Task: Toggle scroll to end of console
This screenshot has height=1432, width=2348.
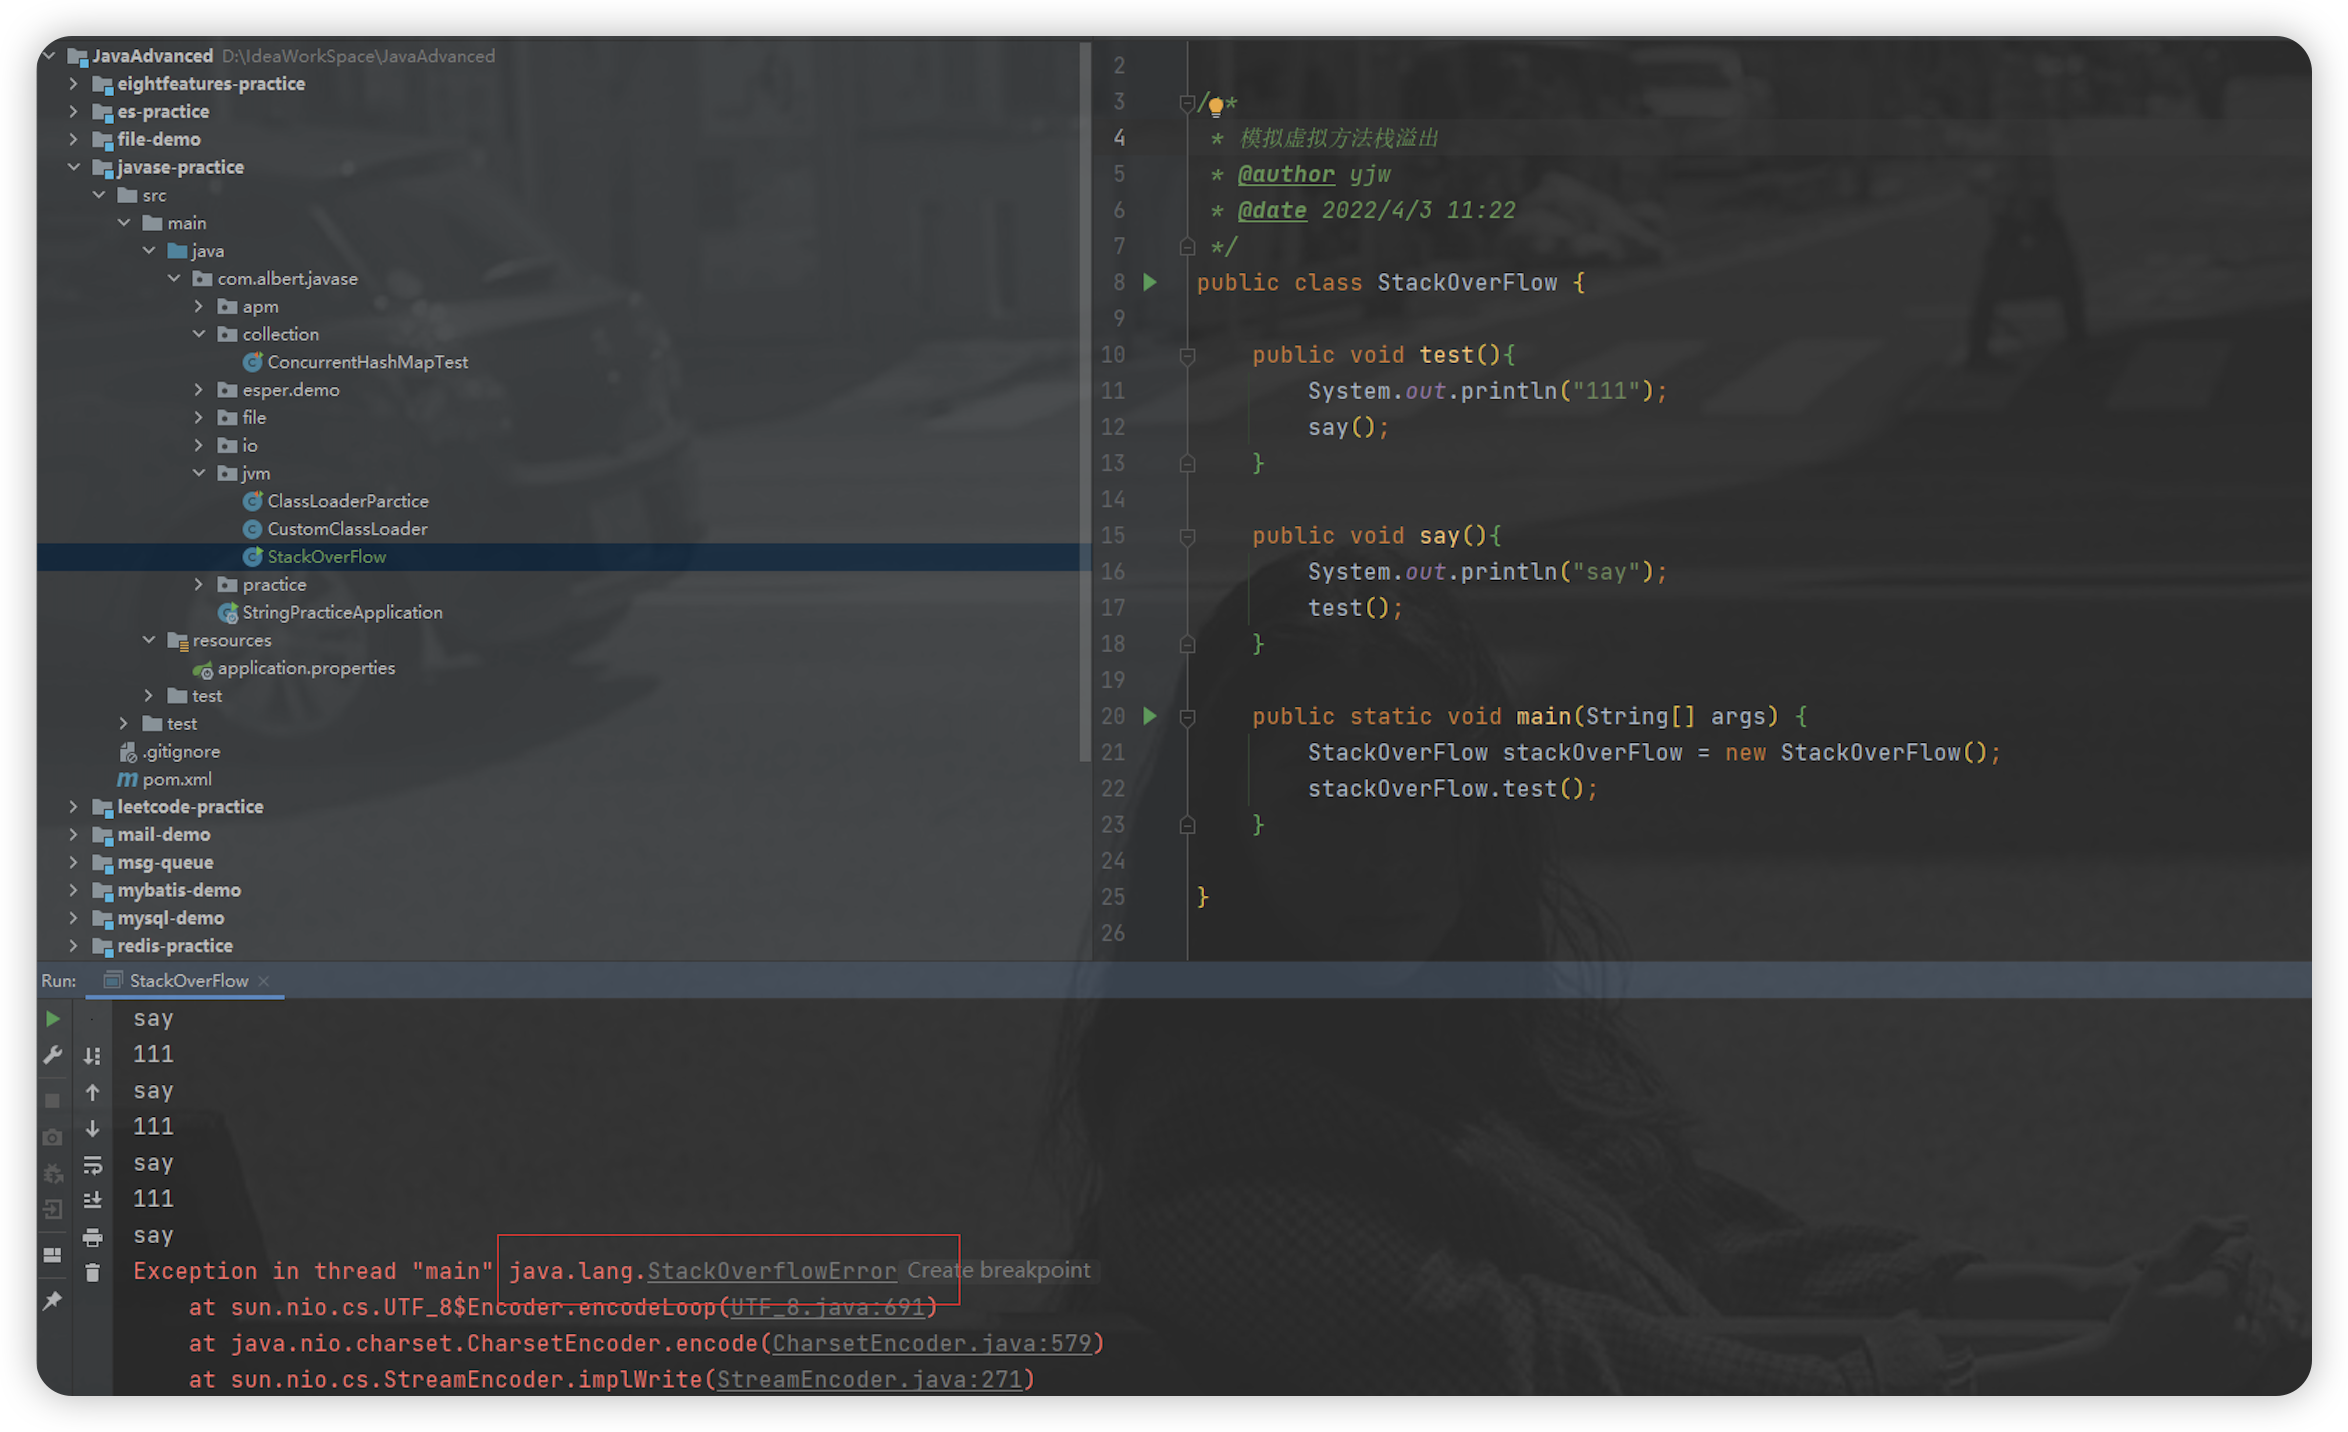Action: pos(93,1200)
